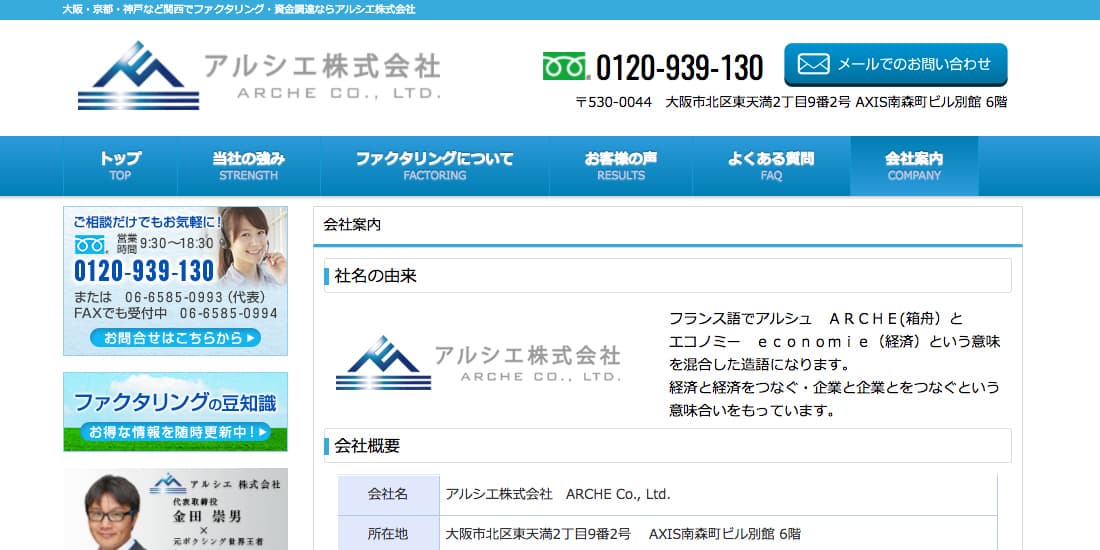Select the 会社案内 COMPANY menu item
Viewport: 1100px width, 550px height.
(914, 166)
